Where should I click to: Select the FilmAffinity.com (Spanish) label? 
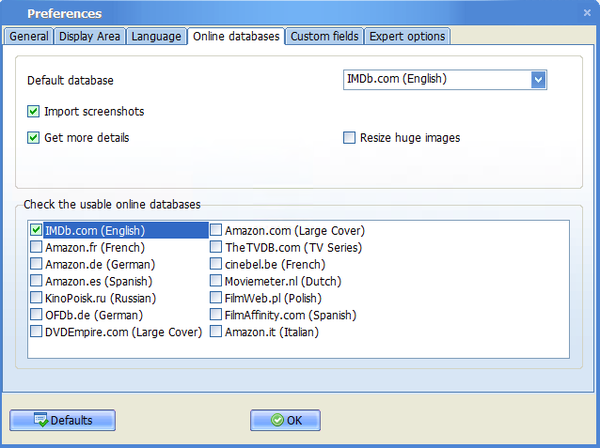click(291, 315)
